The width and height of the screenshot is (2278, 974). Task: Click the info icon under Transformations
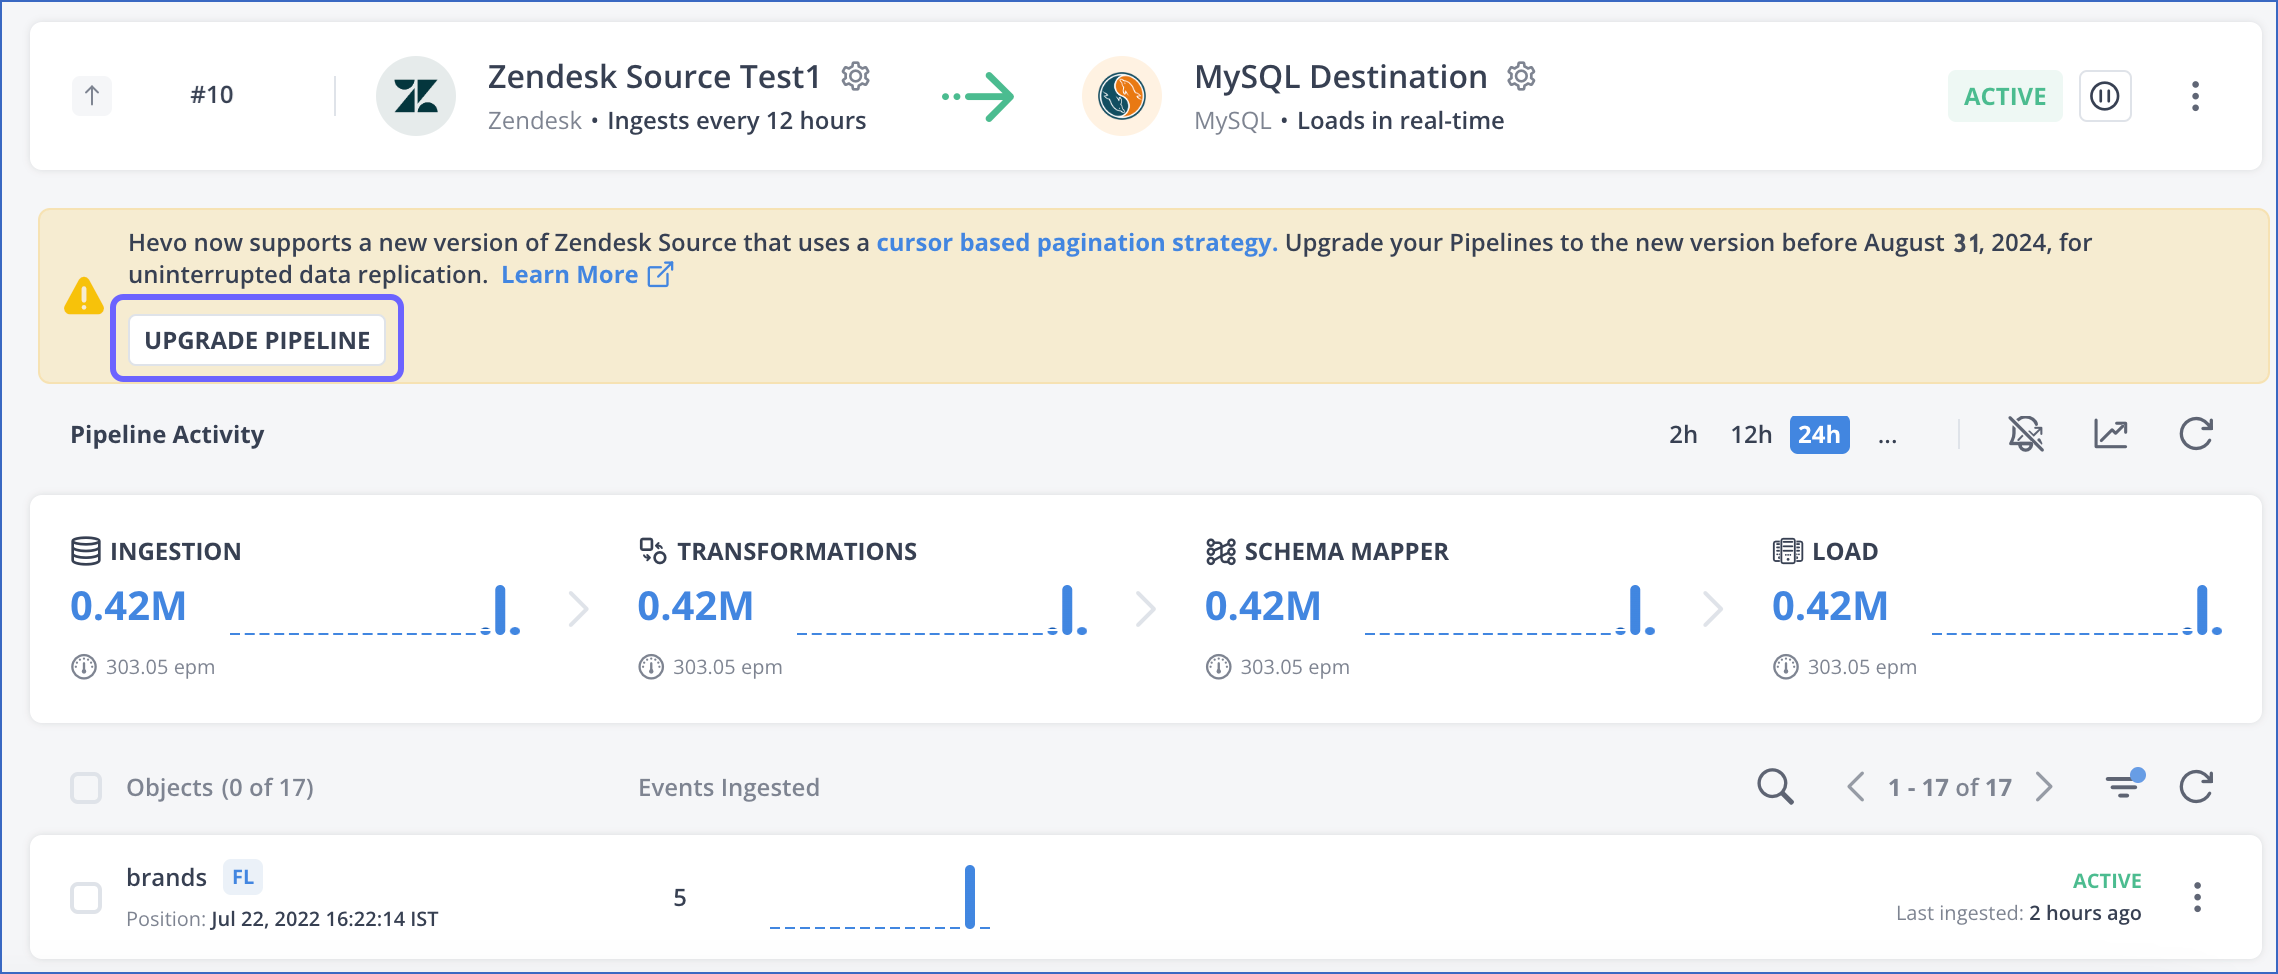click(651, 666)
